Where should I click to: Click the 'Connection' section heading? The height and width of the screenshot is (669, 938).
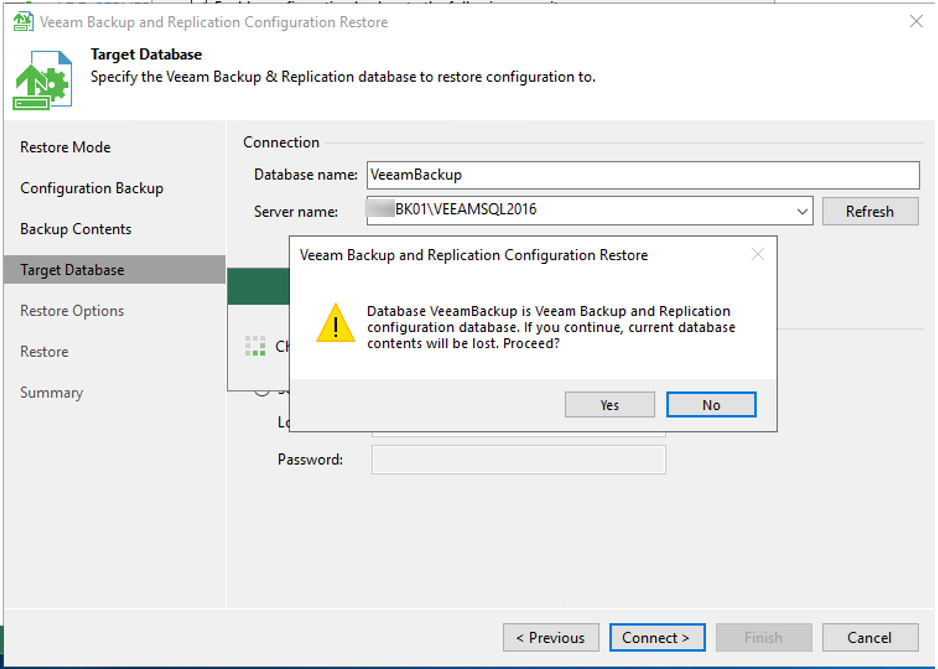click(x=281, y=142)
